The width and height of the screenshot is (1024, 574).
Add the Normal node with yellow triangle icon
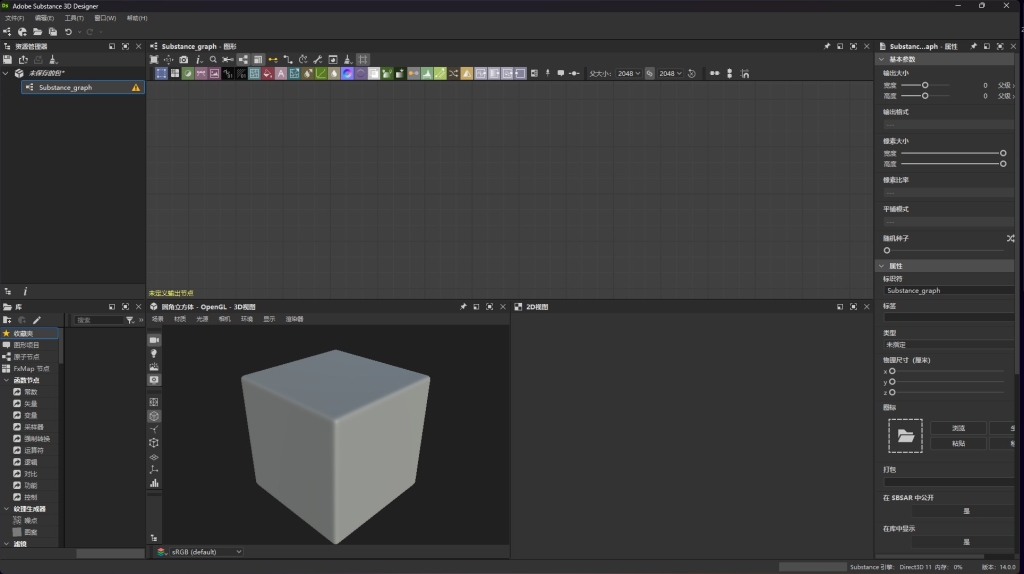click(467, 74)
